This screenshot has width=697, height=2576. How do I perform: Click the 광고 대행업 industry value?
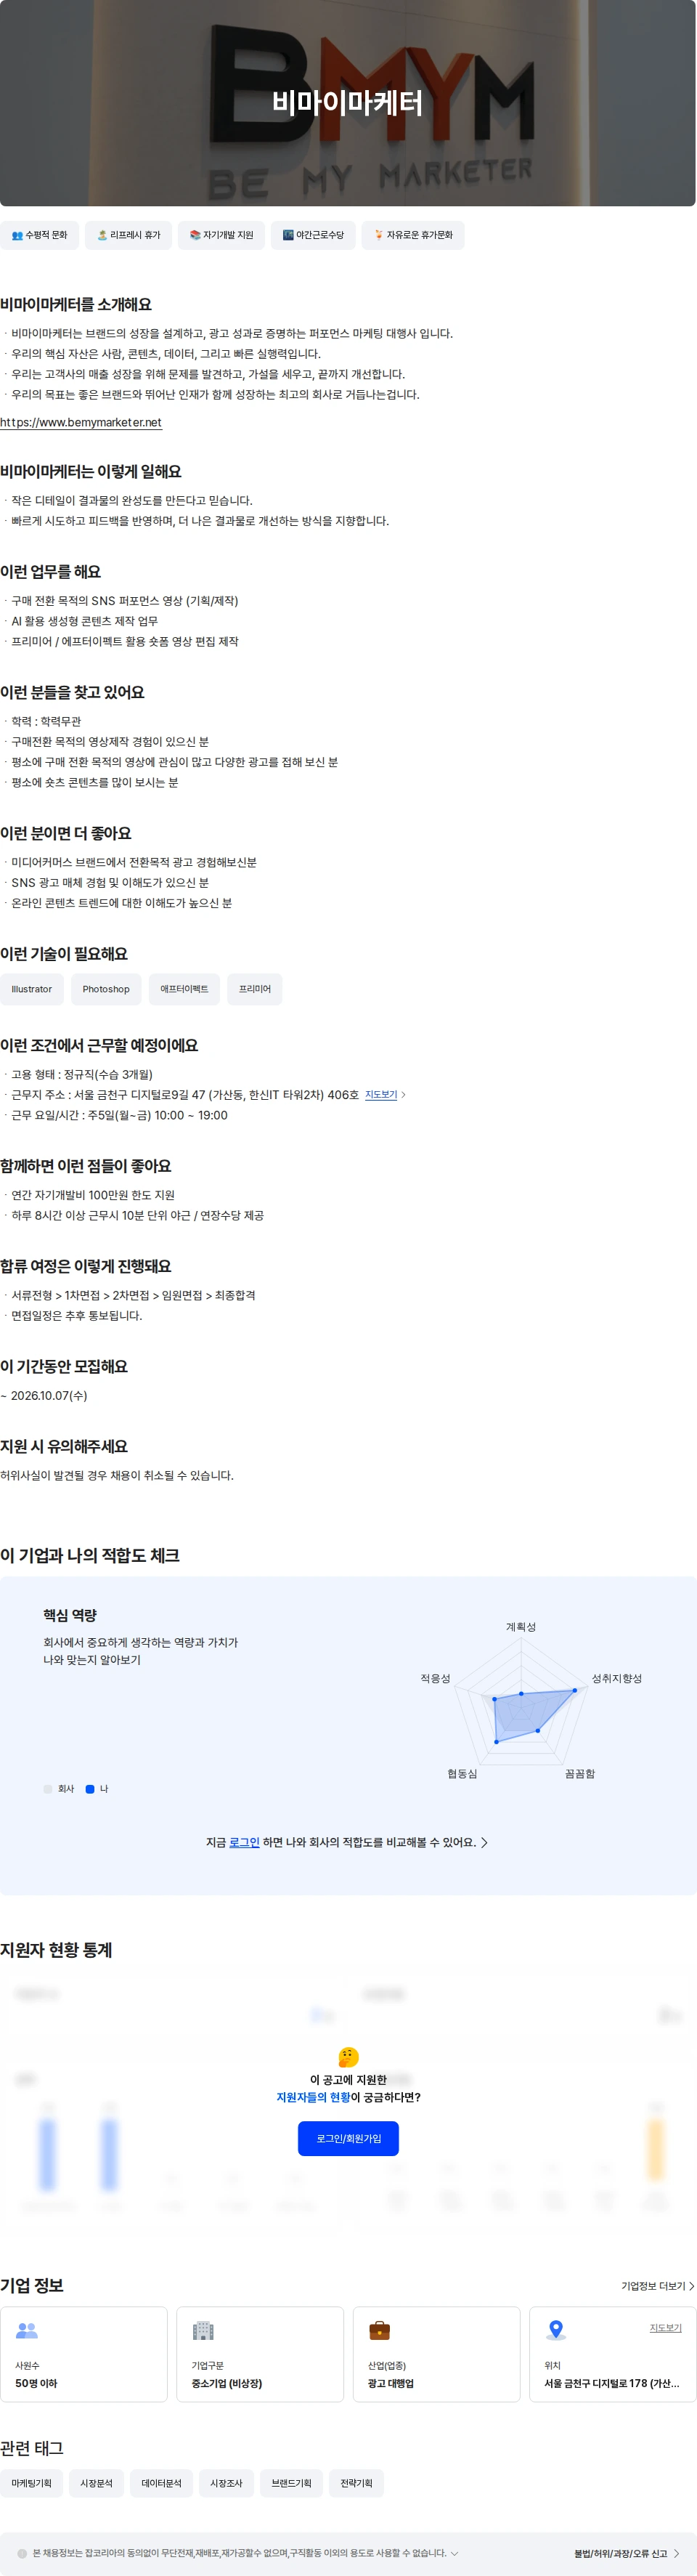[391, 2383]
